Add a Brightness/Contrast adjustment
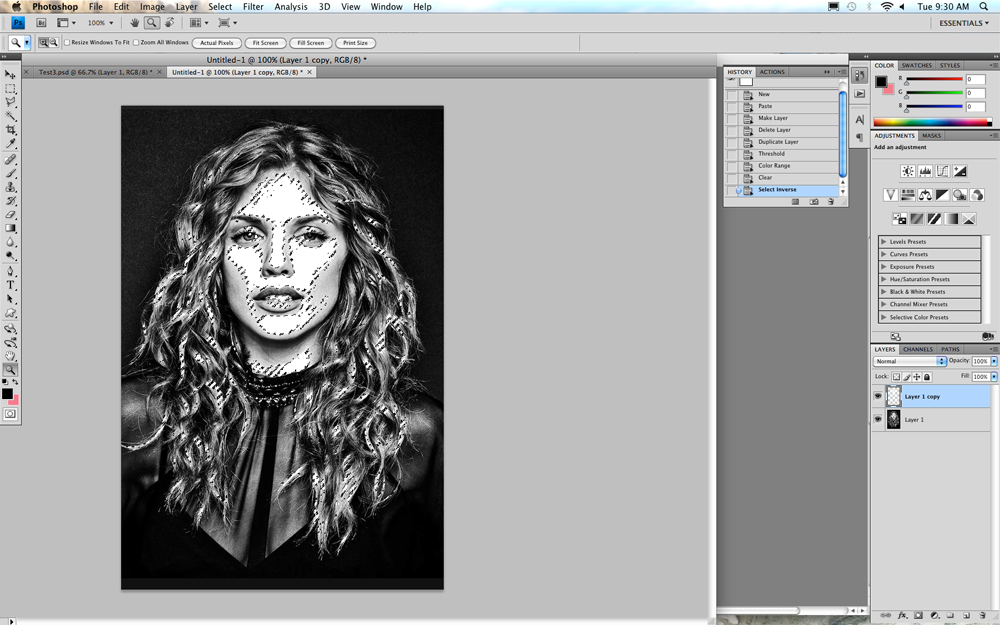 tap(908, 171)
